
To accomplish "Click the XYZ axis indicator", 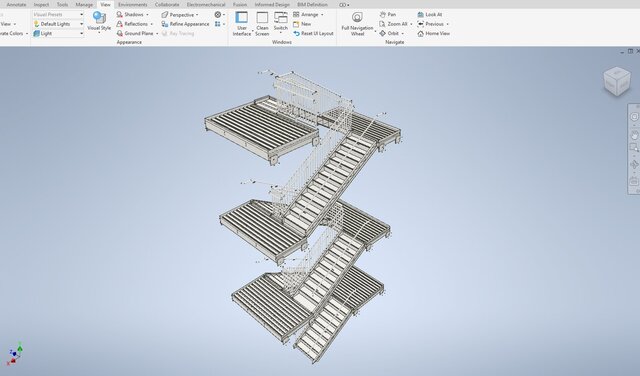I will pos(14,354).
